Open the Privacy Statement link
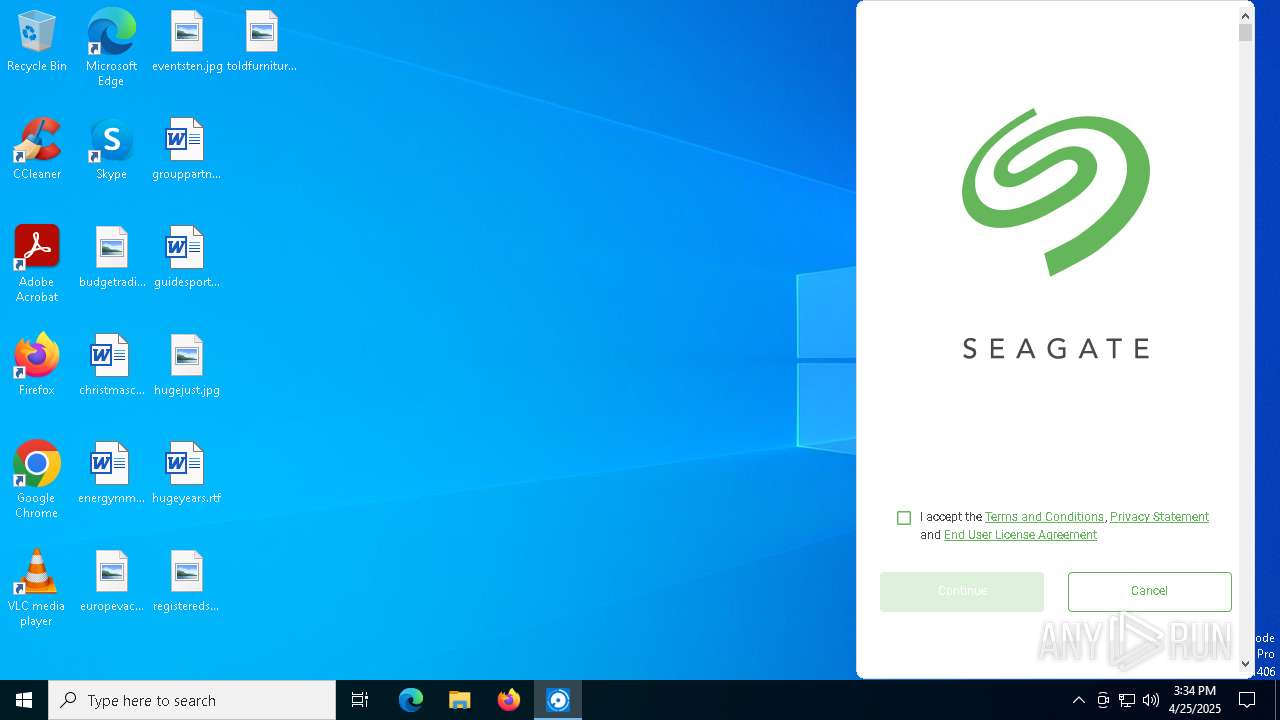 [x=1159, y=517]
